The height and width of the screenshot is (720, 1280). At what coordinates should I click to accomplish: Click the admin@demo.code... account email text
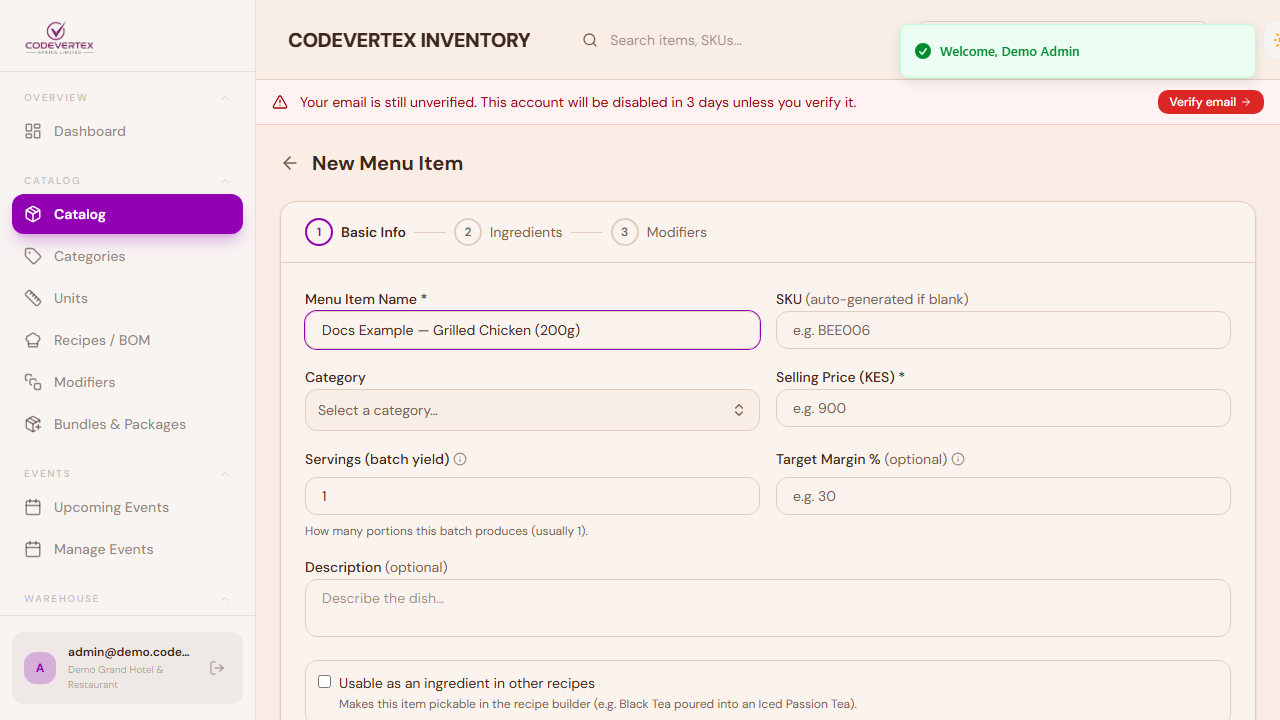[129, 652]
